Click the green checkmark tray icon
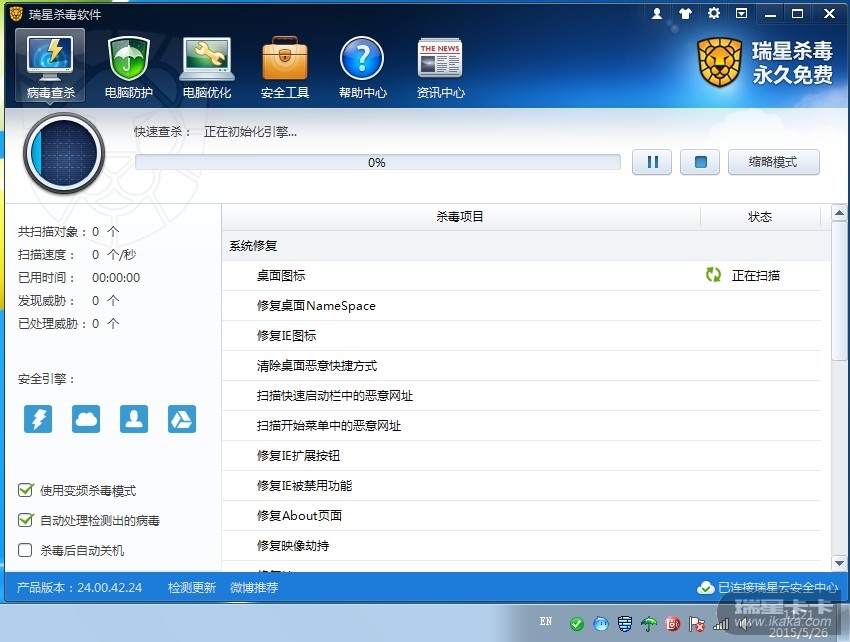Screen dimensions: 850x642 click(x=577, y=625)
